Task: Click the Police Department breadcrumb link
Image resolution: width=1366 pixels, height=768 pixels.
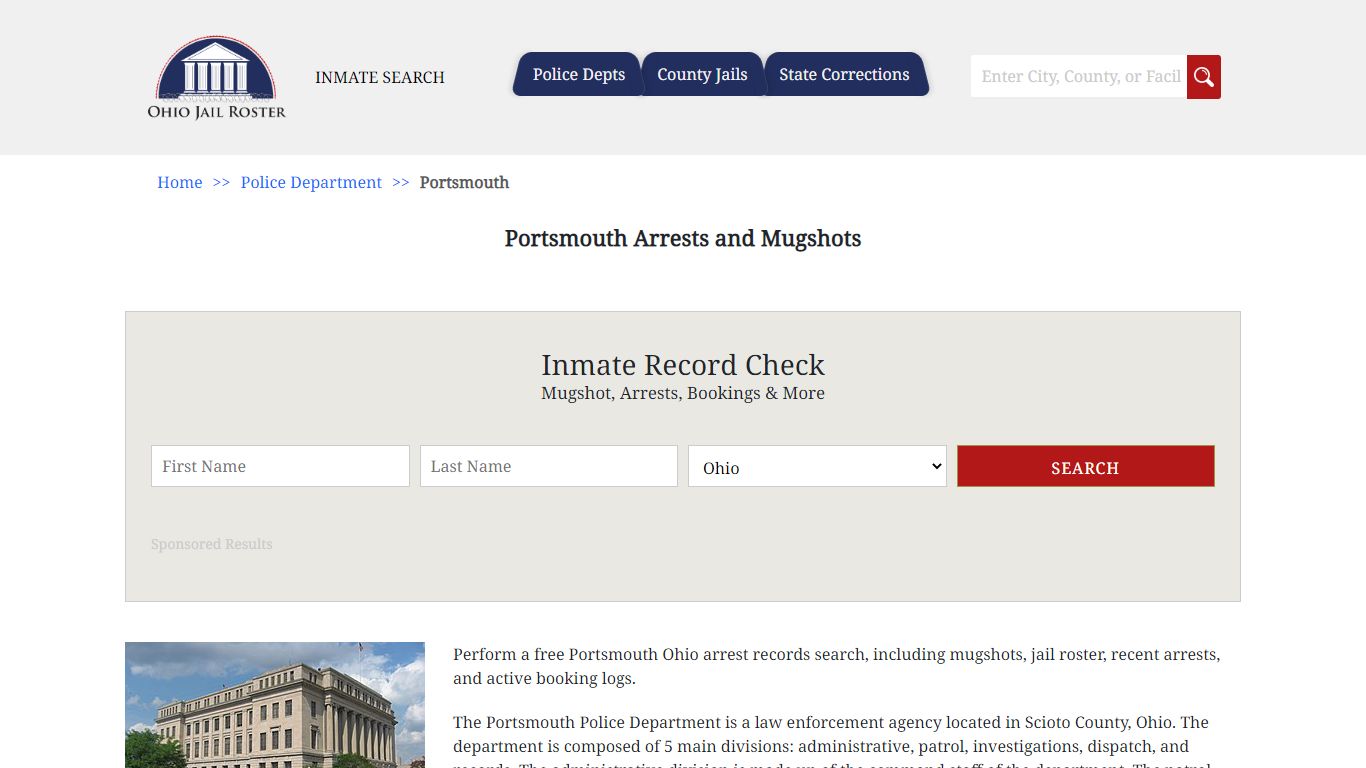Action: click(x=311, y=182)
